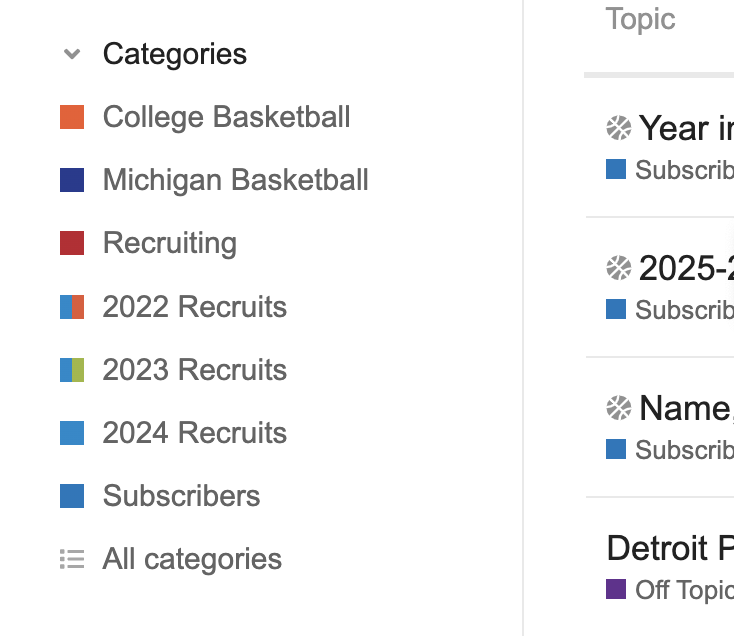
Task: Click the red Recruiting color square
Action: click(x=72, y=243)
